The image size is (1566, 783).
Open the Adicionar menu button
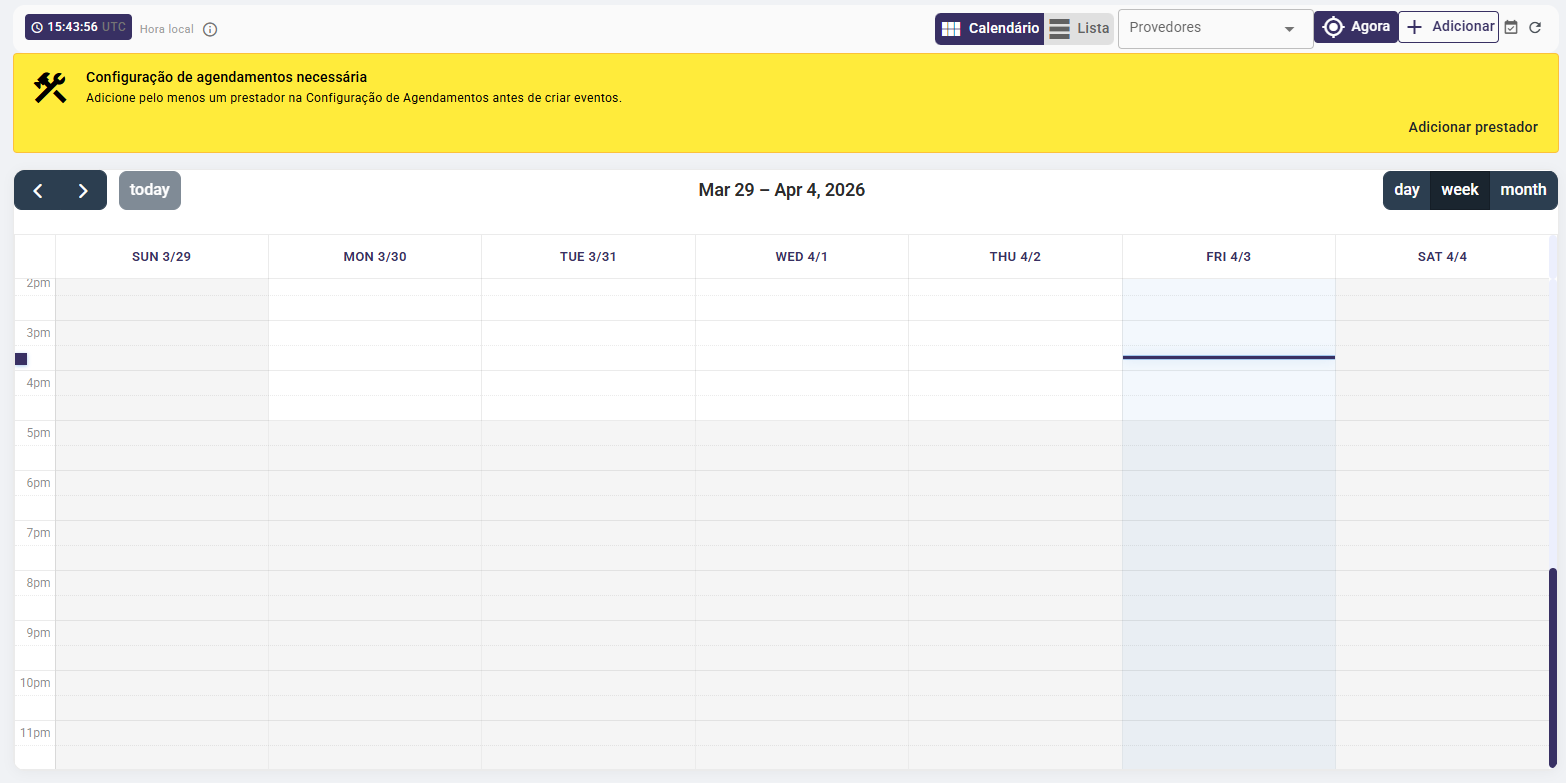1448,27
